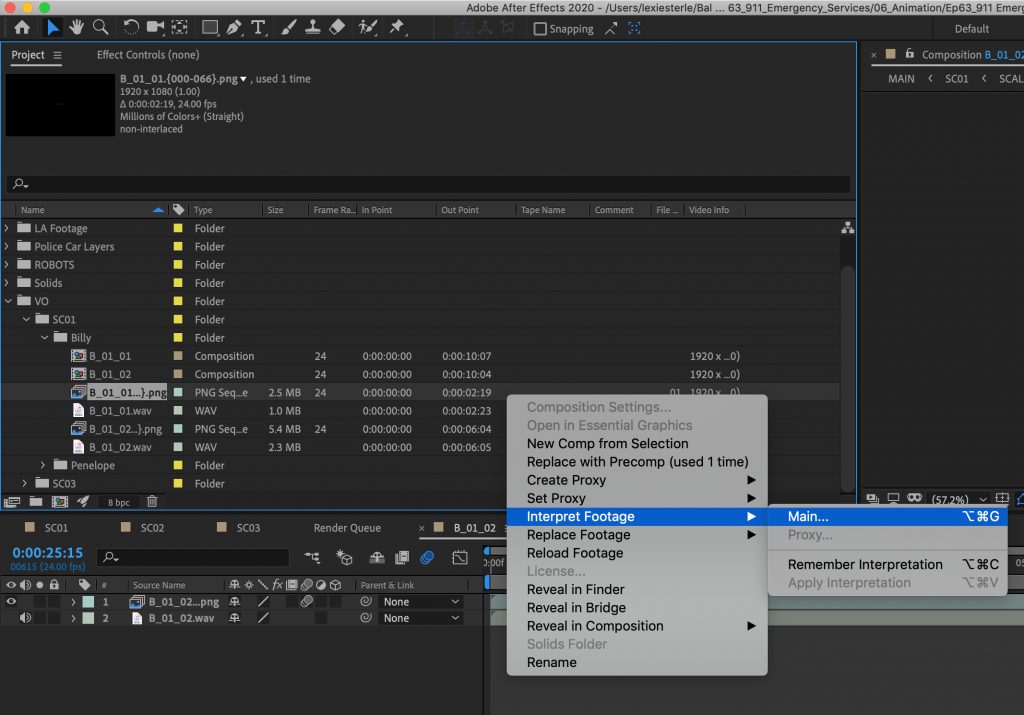Hide video for B_01_02 png layer

(12, 602)
